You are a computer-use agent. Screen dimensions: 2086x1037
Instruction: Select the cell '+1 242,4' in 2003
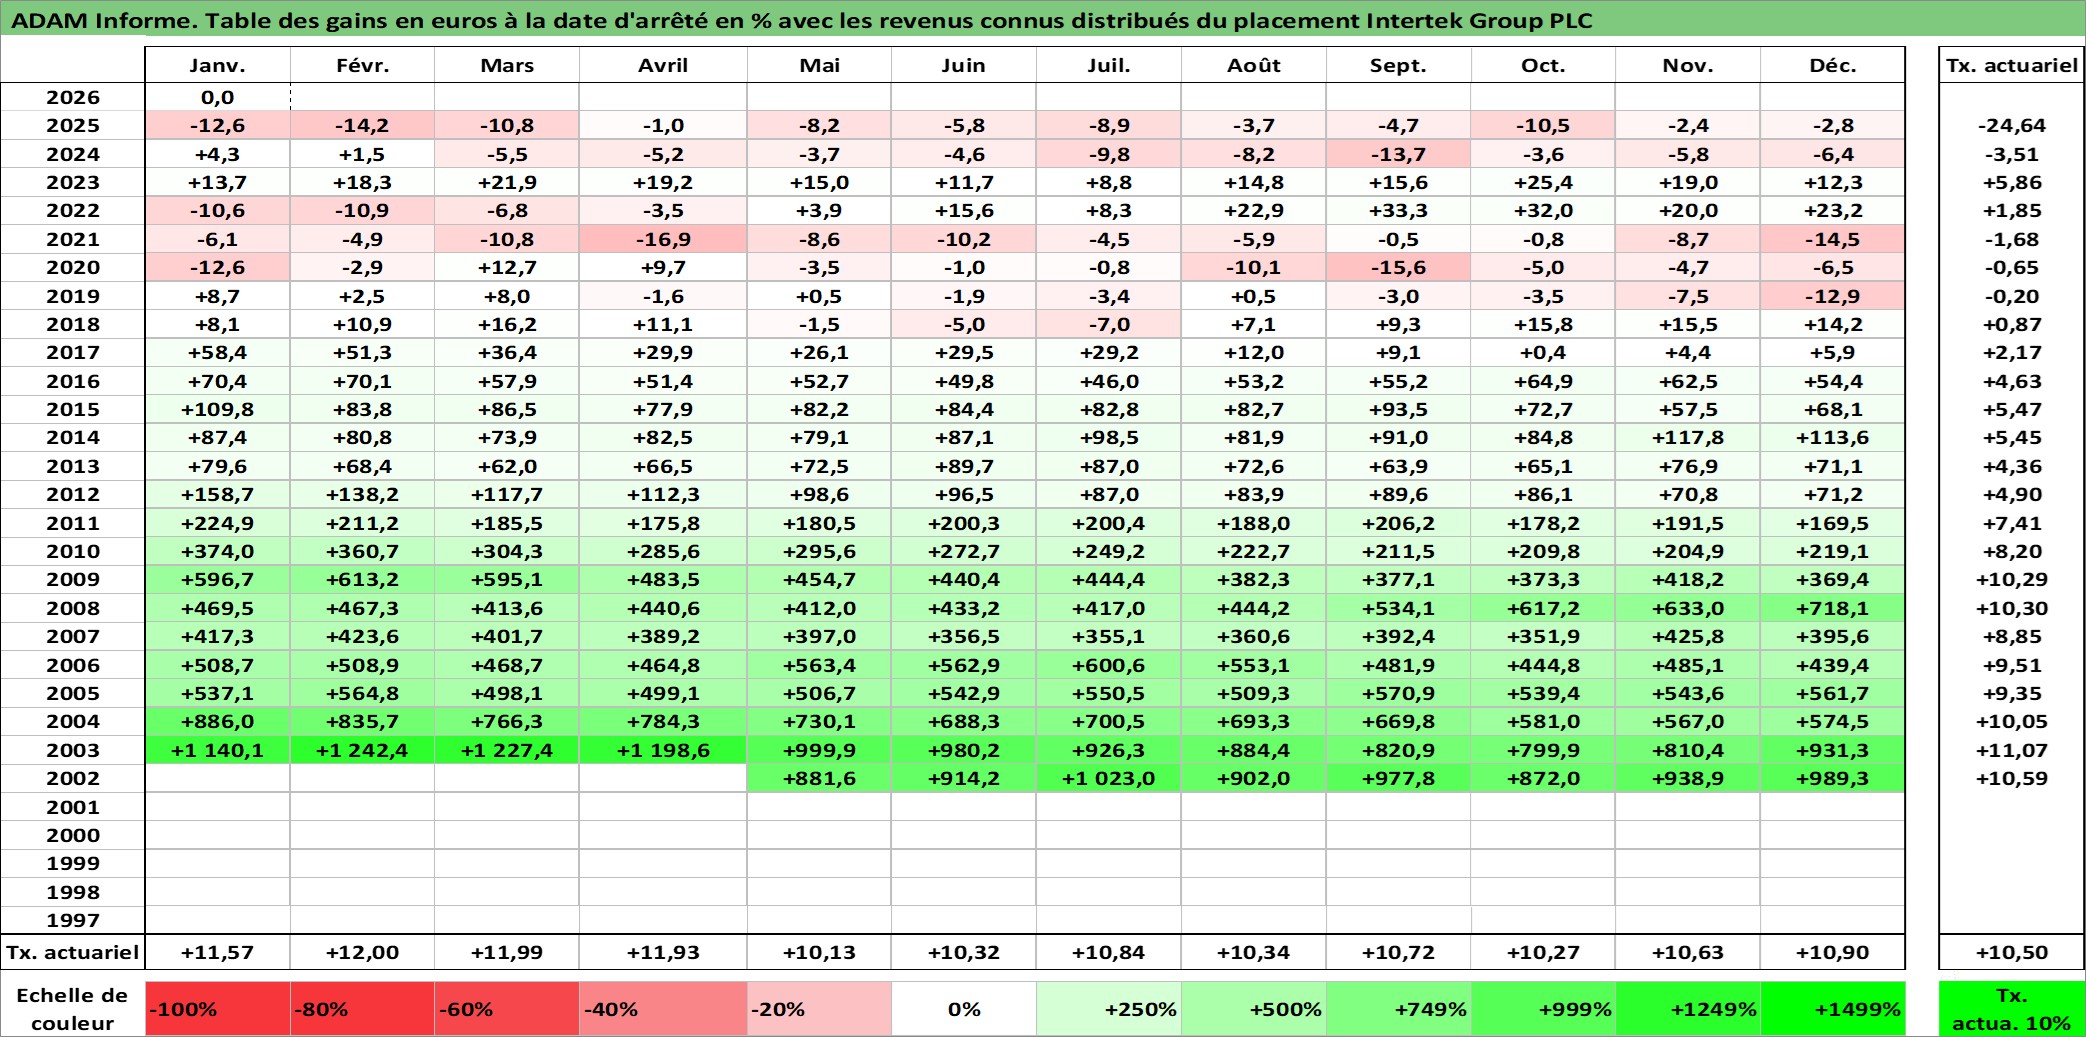coord(362,750)
